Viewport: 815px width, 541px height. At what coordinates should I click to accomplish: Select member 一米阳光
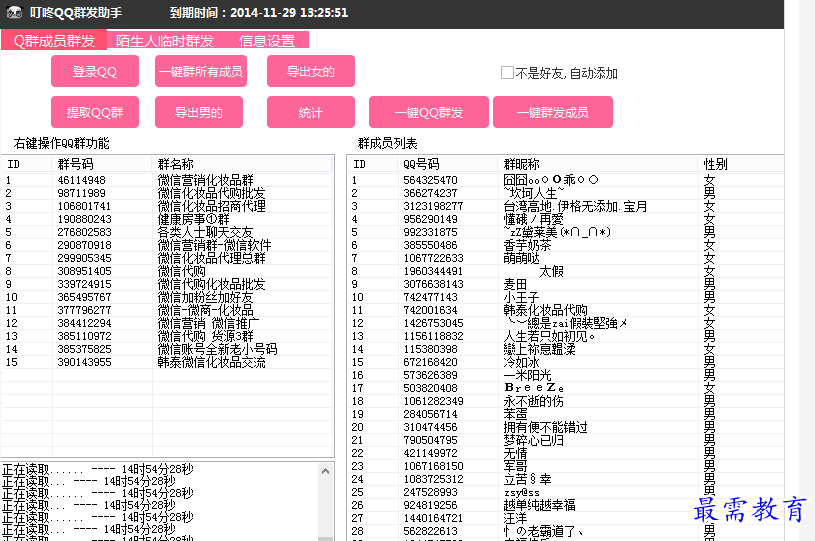click(x=527, y=375)
